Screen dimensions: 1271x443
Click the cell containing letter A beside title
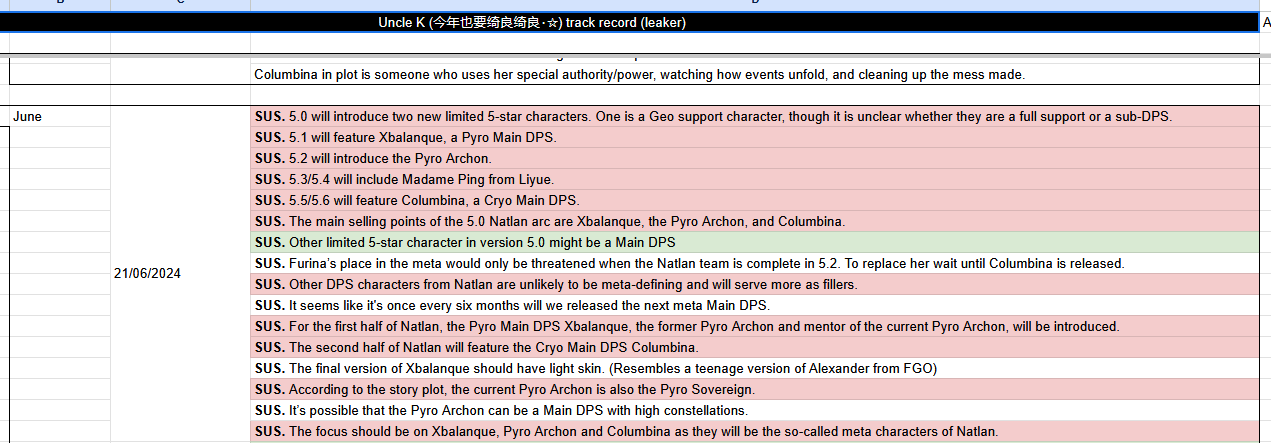pyautogui.click(x=1265, y=22)
